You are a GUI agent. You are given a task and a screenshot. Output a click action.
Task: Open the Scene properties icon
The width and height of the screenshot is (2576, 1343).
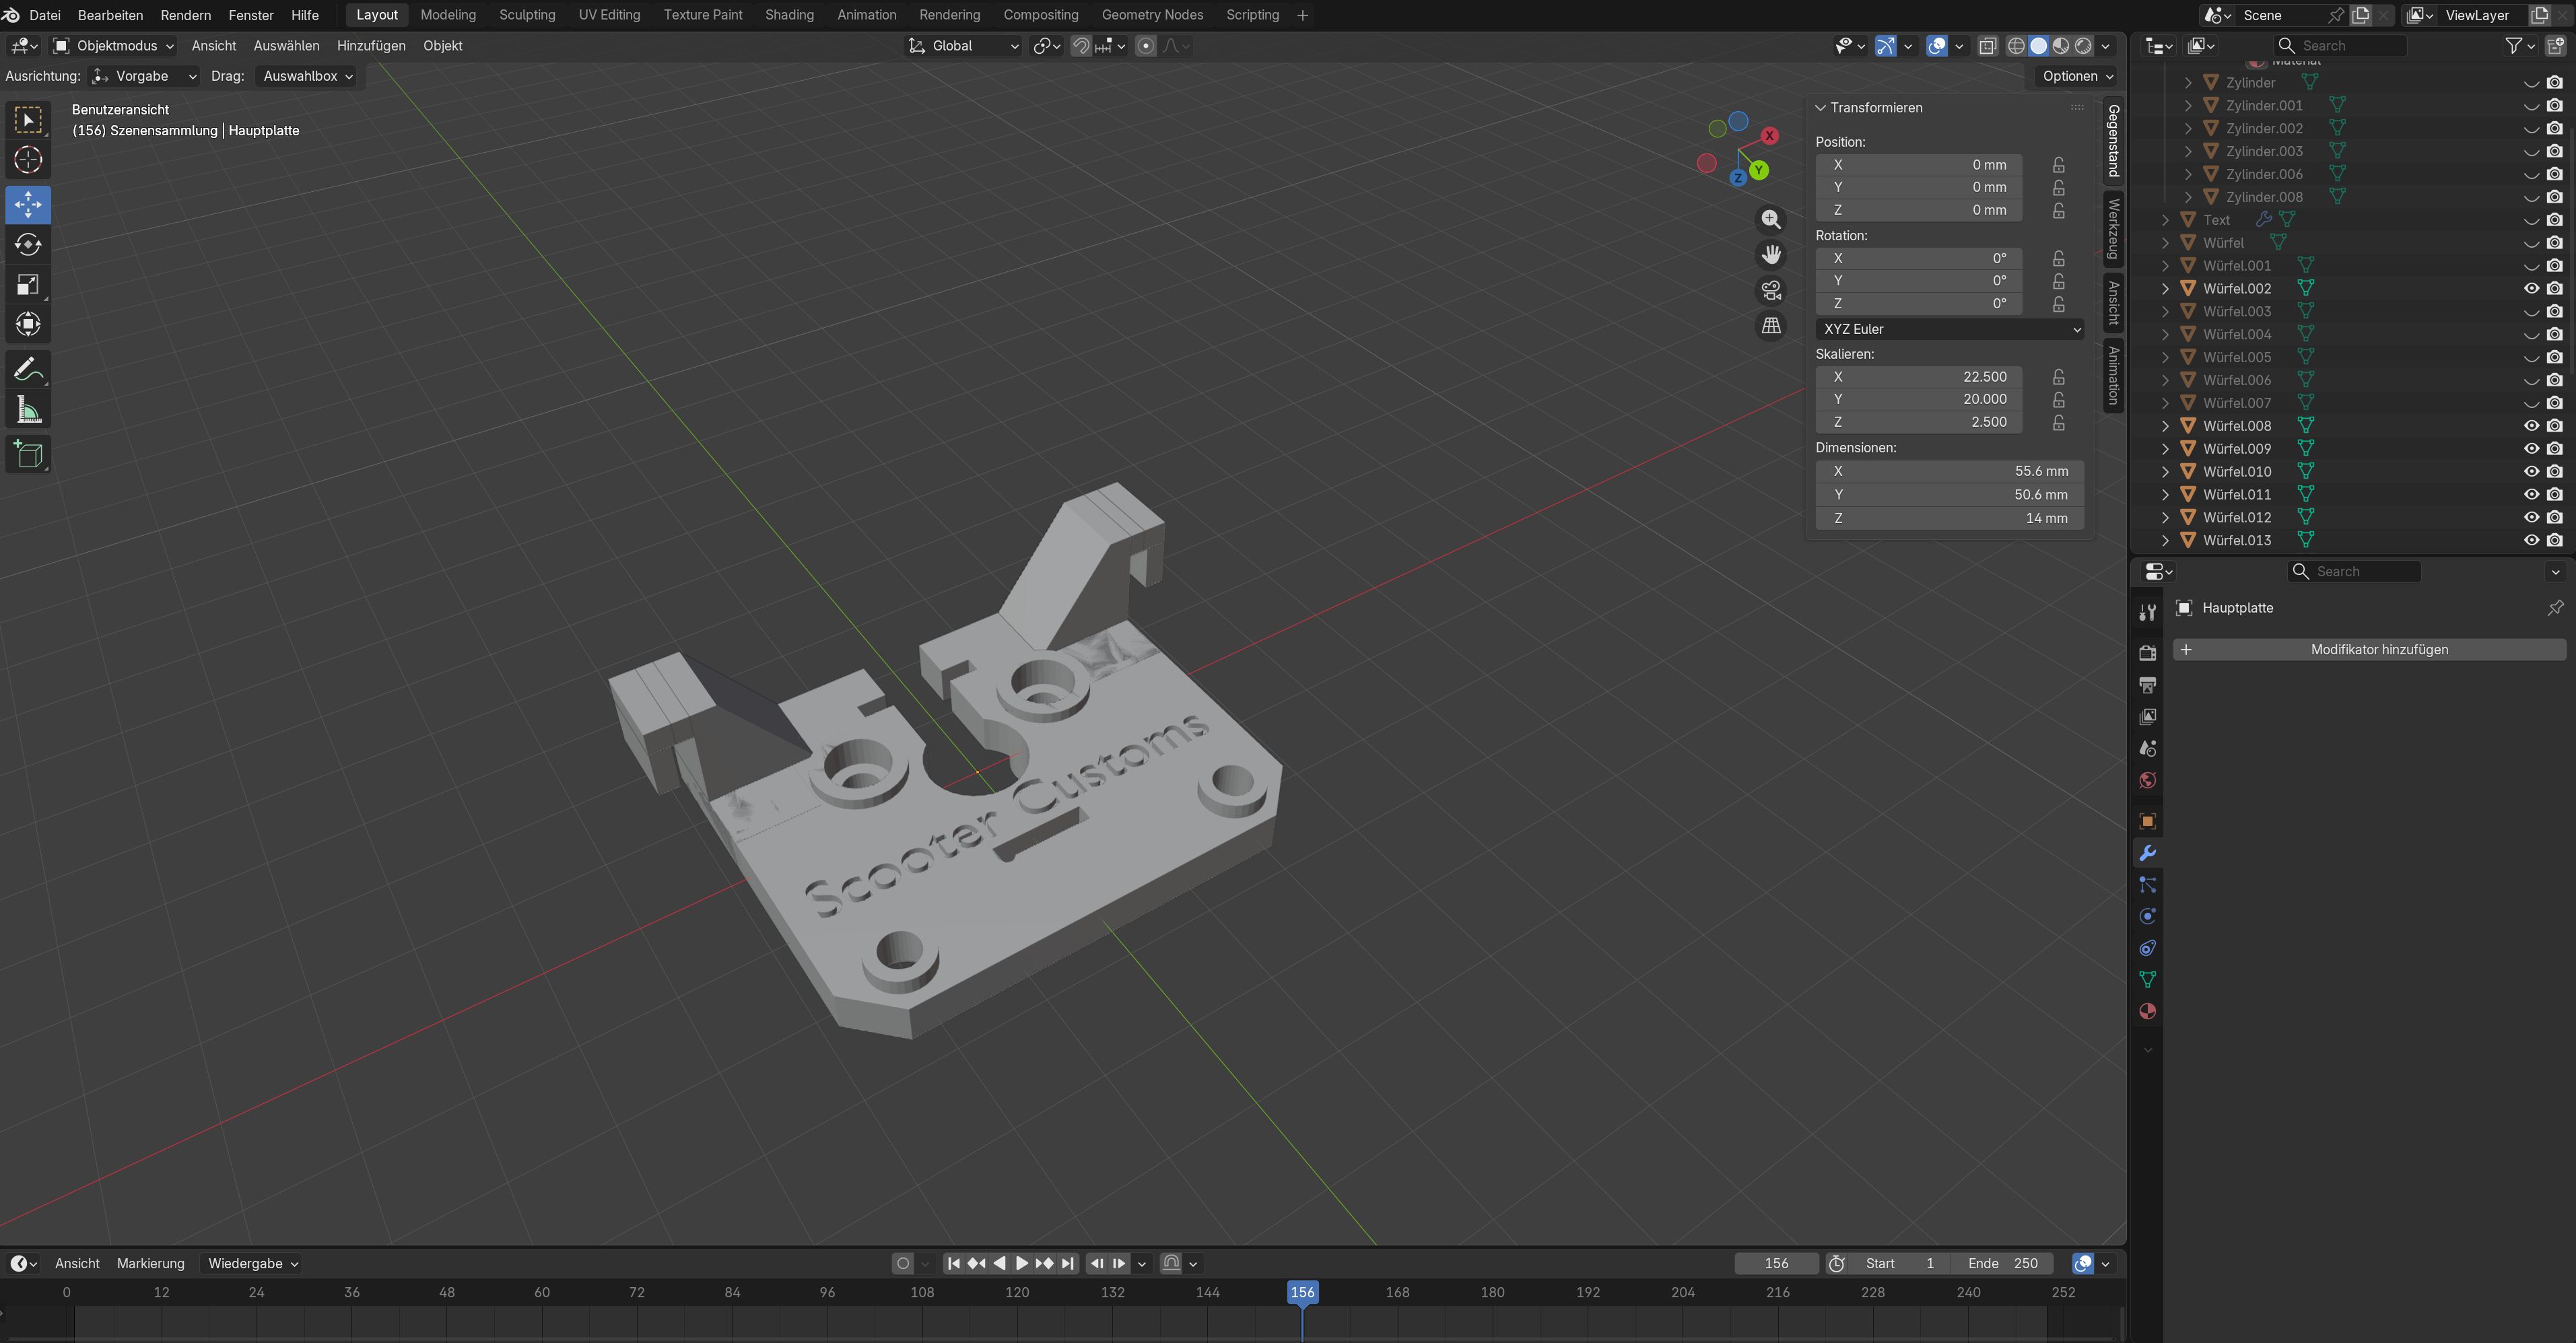point(2147,749)
